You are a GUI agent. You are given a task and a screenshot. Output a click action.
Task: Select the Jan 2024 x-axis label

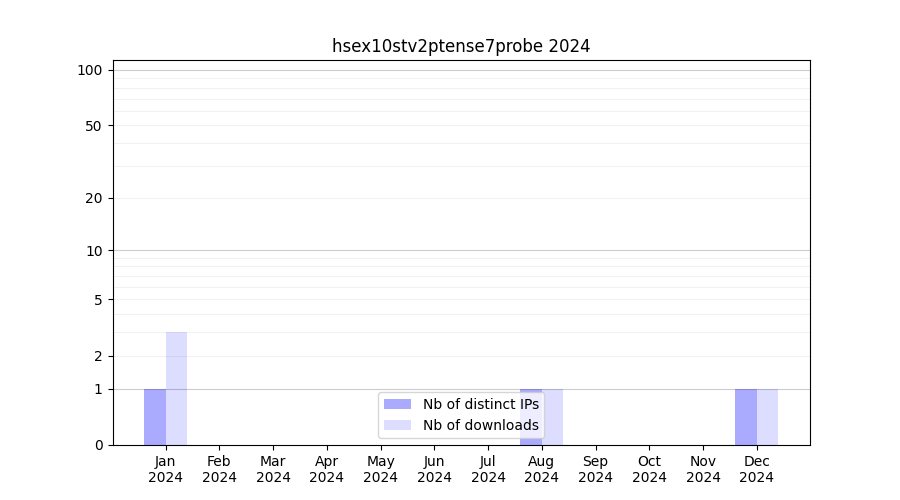click(166, 469)
